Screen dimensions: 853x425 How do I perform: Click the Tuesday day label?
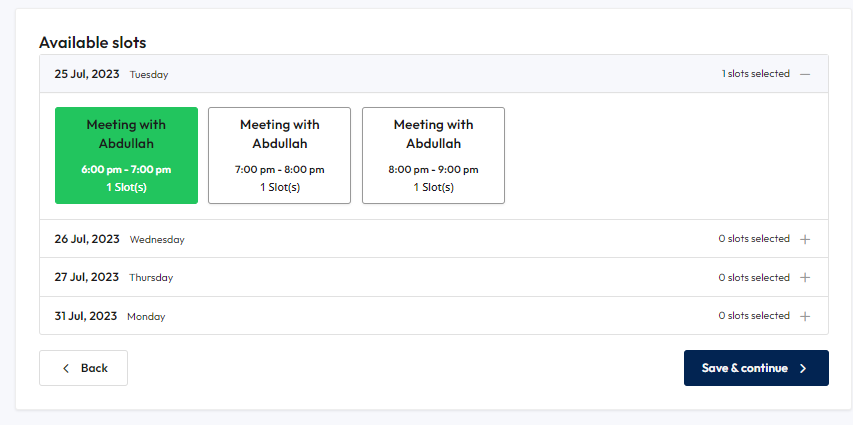[x=149, y=75]
